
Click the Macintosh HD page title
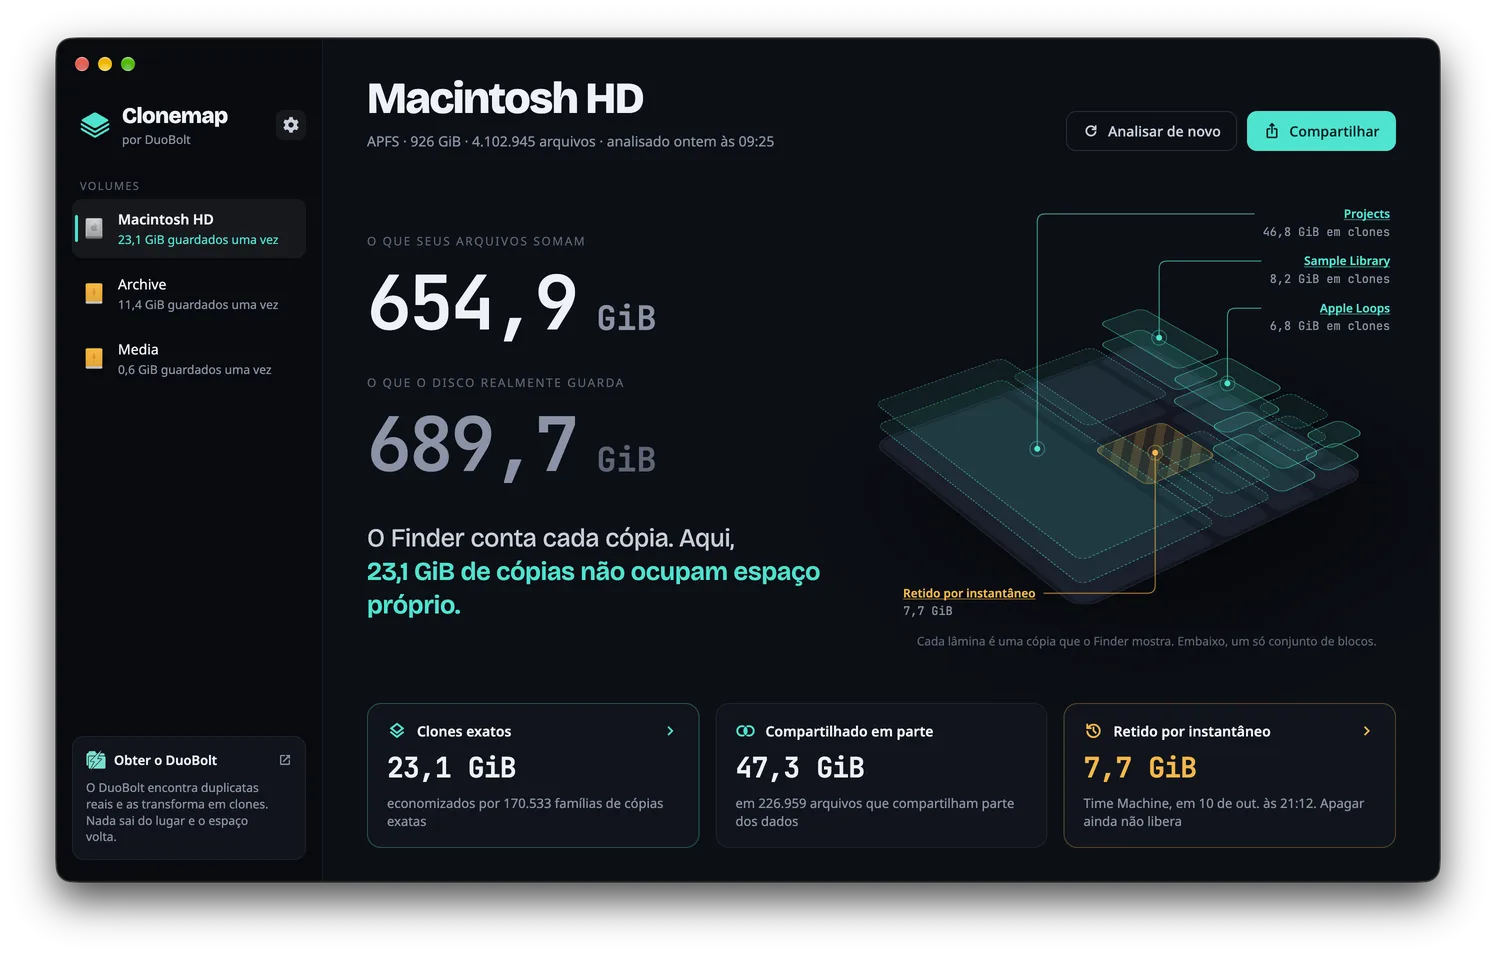[x=505, y=98]
